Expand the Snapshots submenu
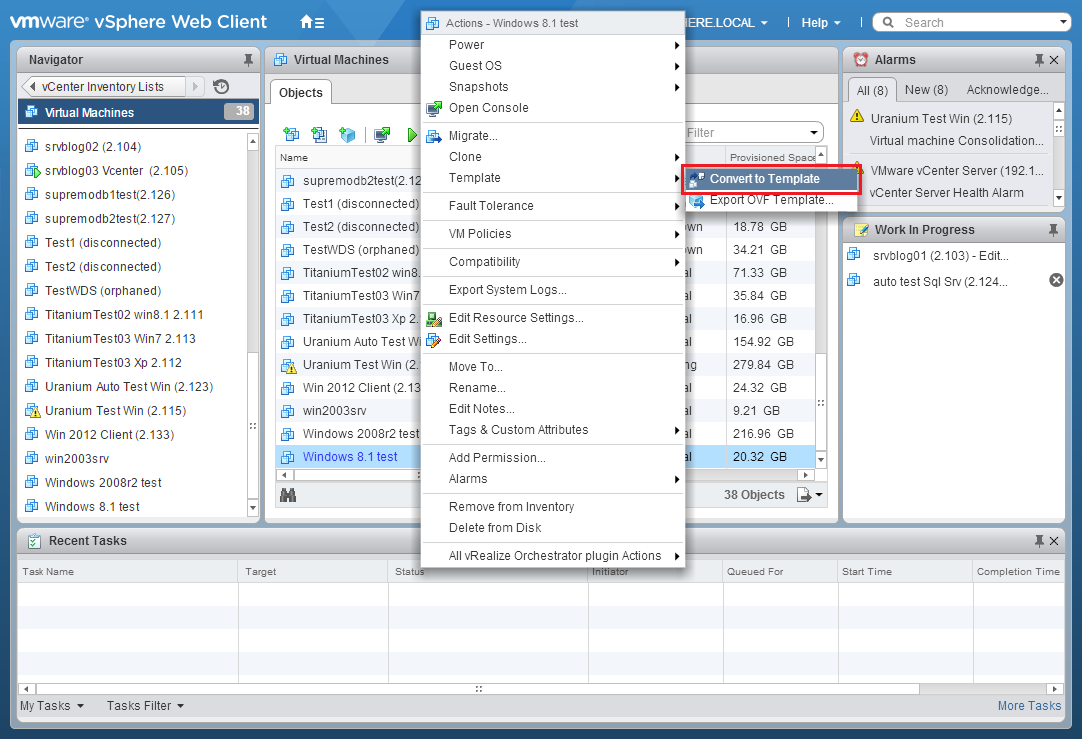 (553, 87)
